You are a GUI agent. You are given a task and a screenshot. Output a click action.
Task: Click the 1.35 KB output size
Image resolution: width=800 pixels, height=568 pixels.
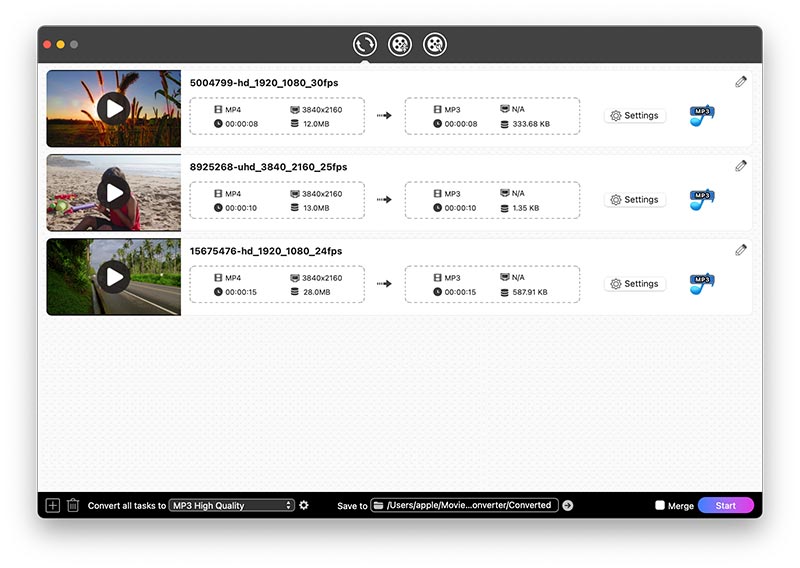526,208
